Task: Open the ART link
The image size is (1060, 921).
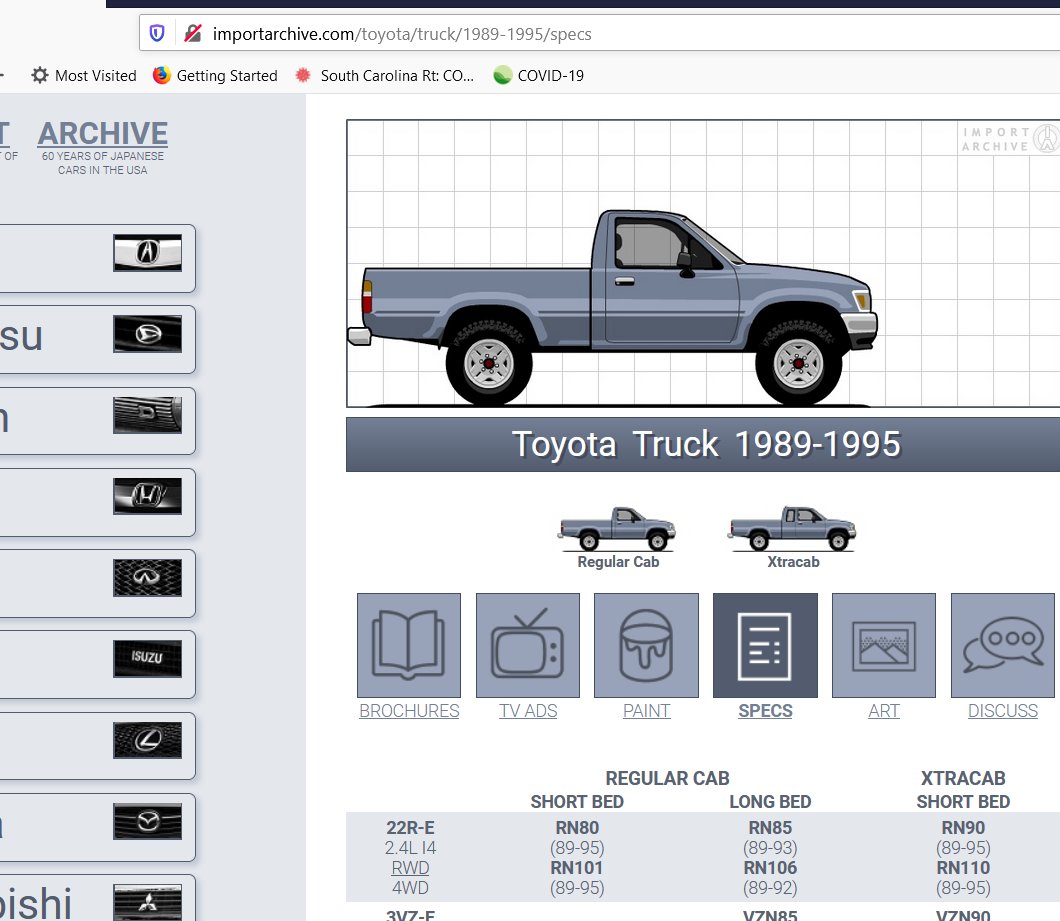Action: click(x=884, y=711)
